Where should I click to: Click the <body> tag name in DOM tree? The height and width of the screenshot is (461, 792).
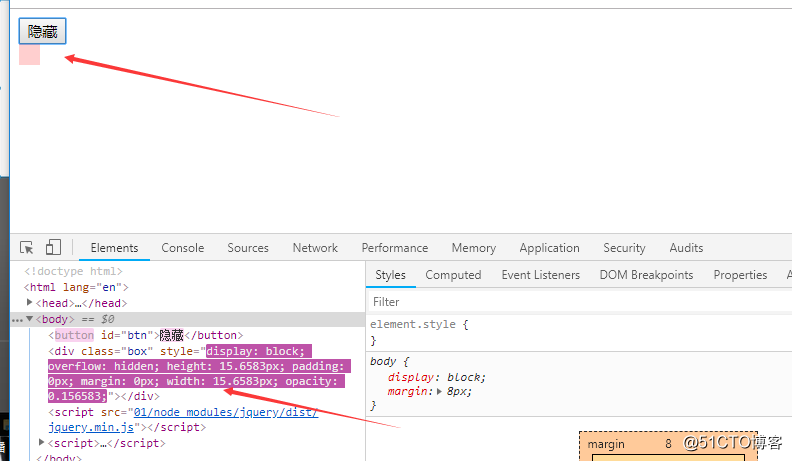click(55, 319)
